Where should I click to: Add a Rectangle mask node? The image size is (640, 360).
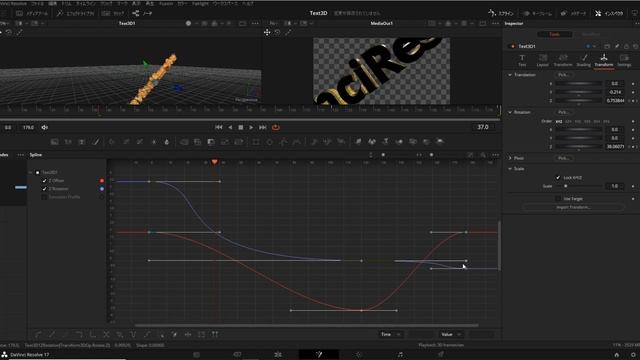click(x=256, y=142)
